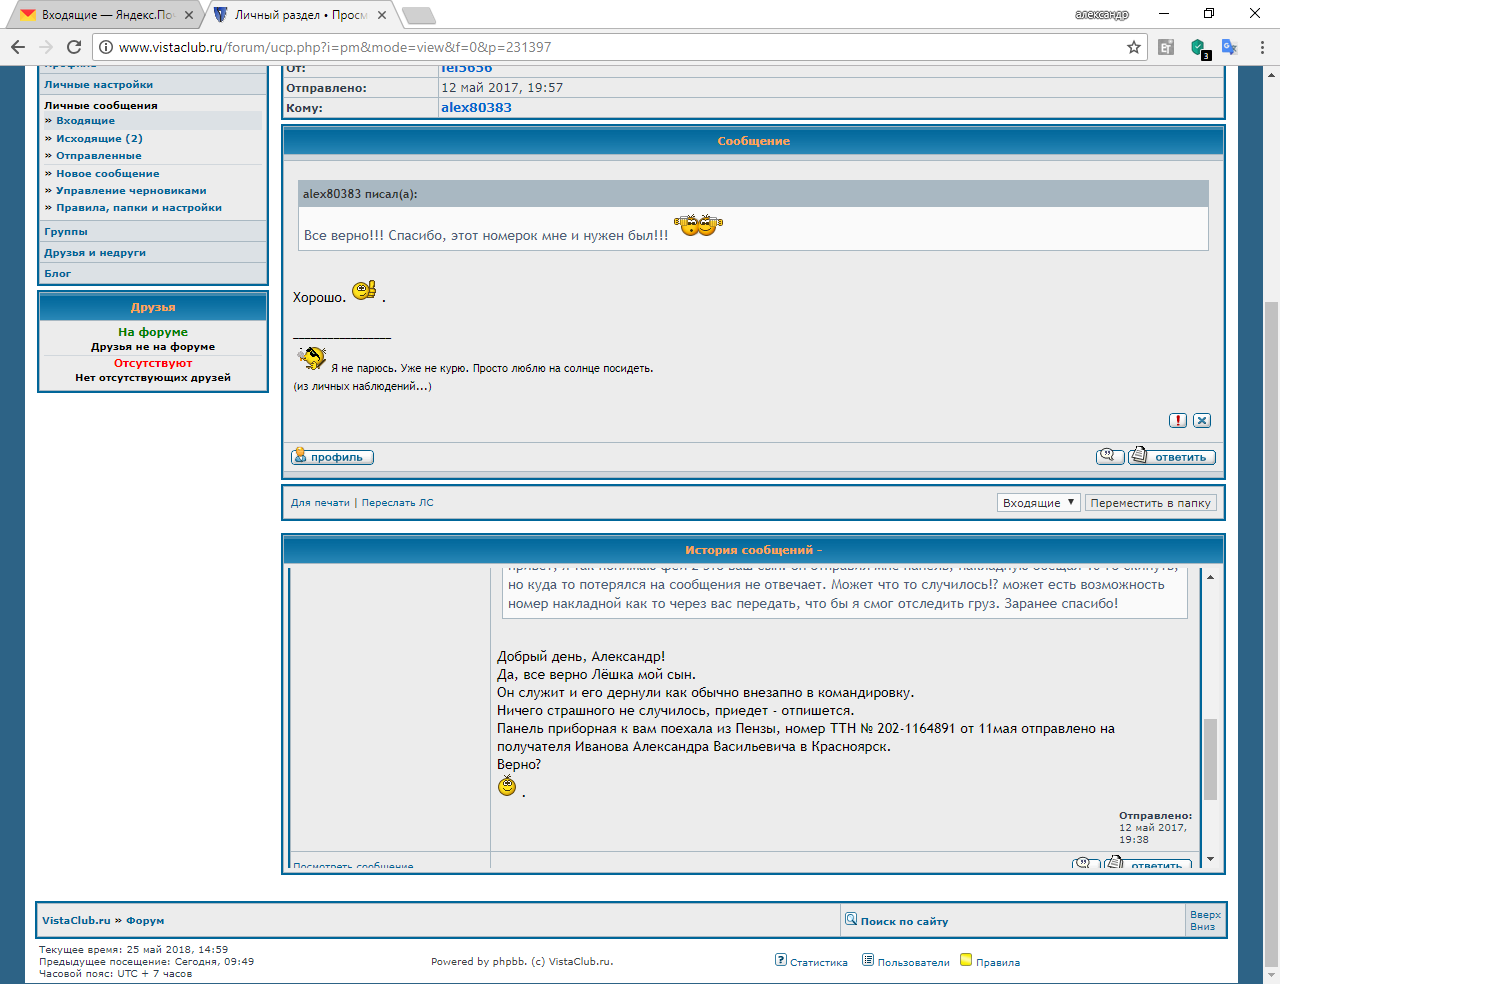Open the alex80383 recipient profile link
Viewport: 1497px width, 984px height.
click(x=476, y=108)
